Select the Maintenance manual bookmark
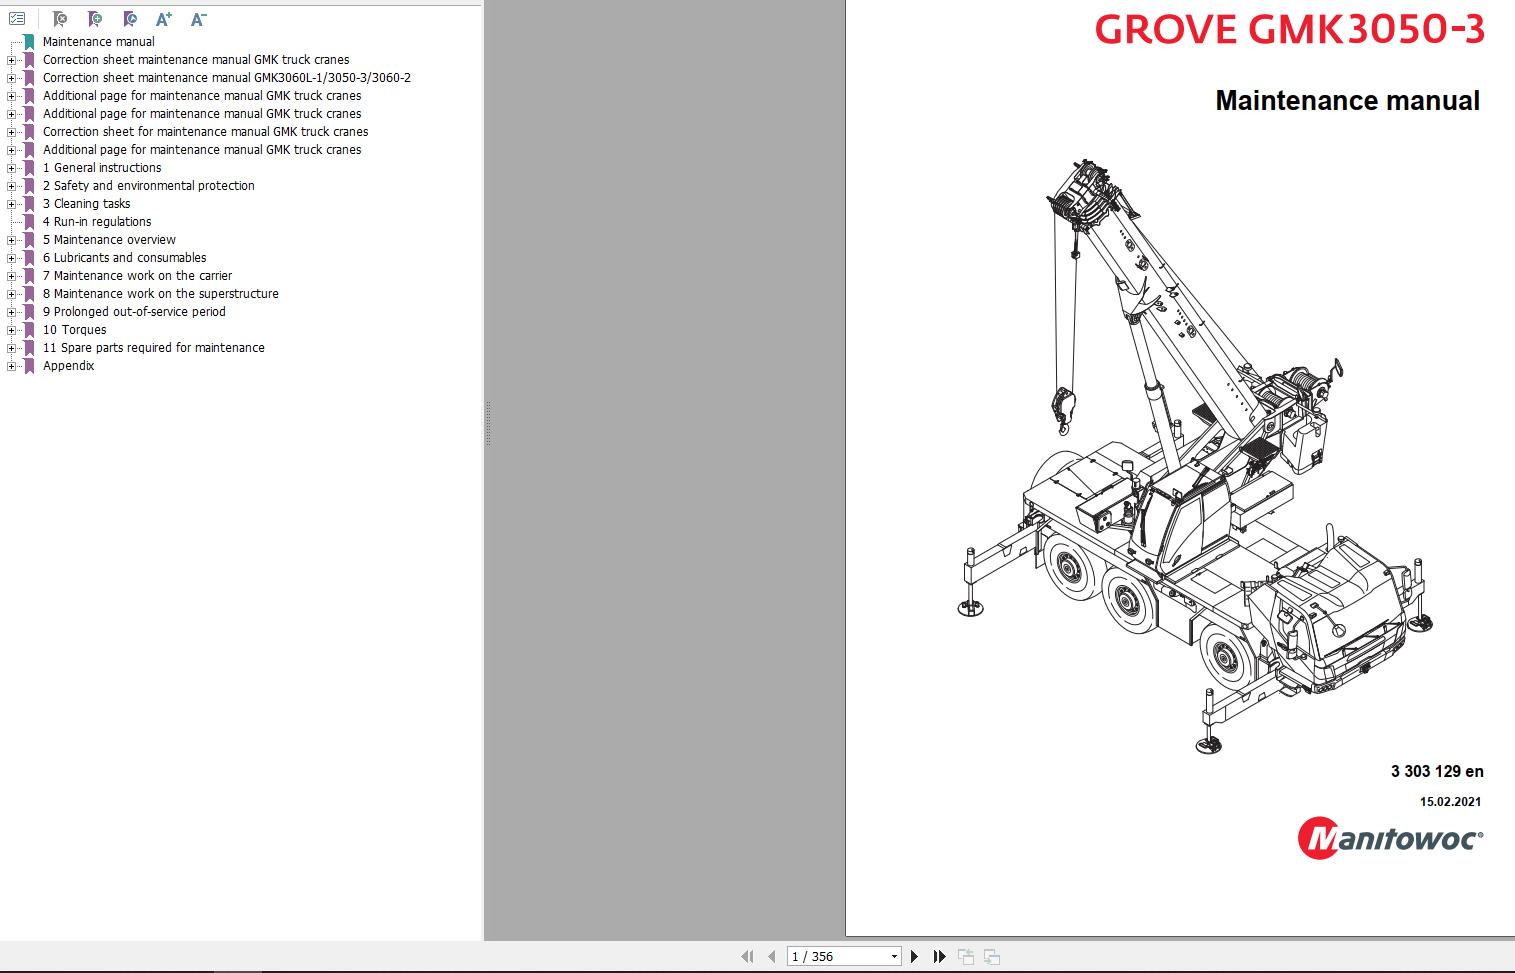1515x973 pixels. (x=99, y=42)
